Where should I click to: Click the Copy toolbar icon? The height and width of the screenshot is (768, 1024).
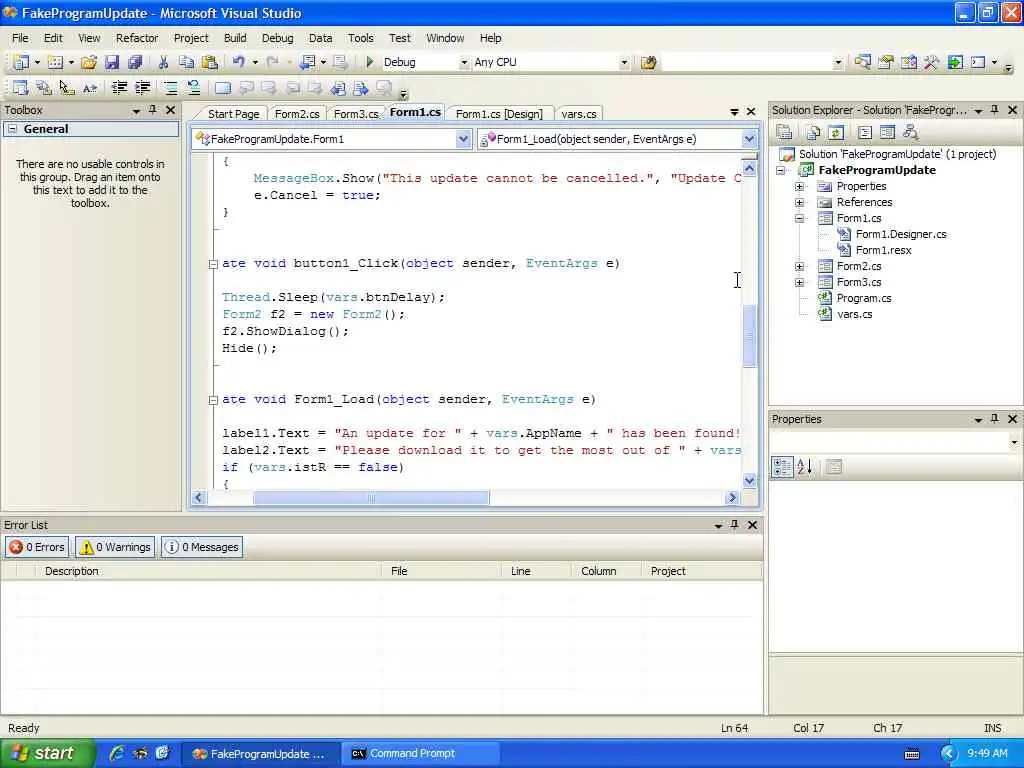[186, 63]
